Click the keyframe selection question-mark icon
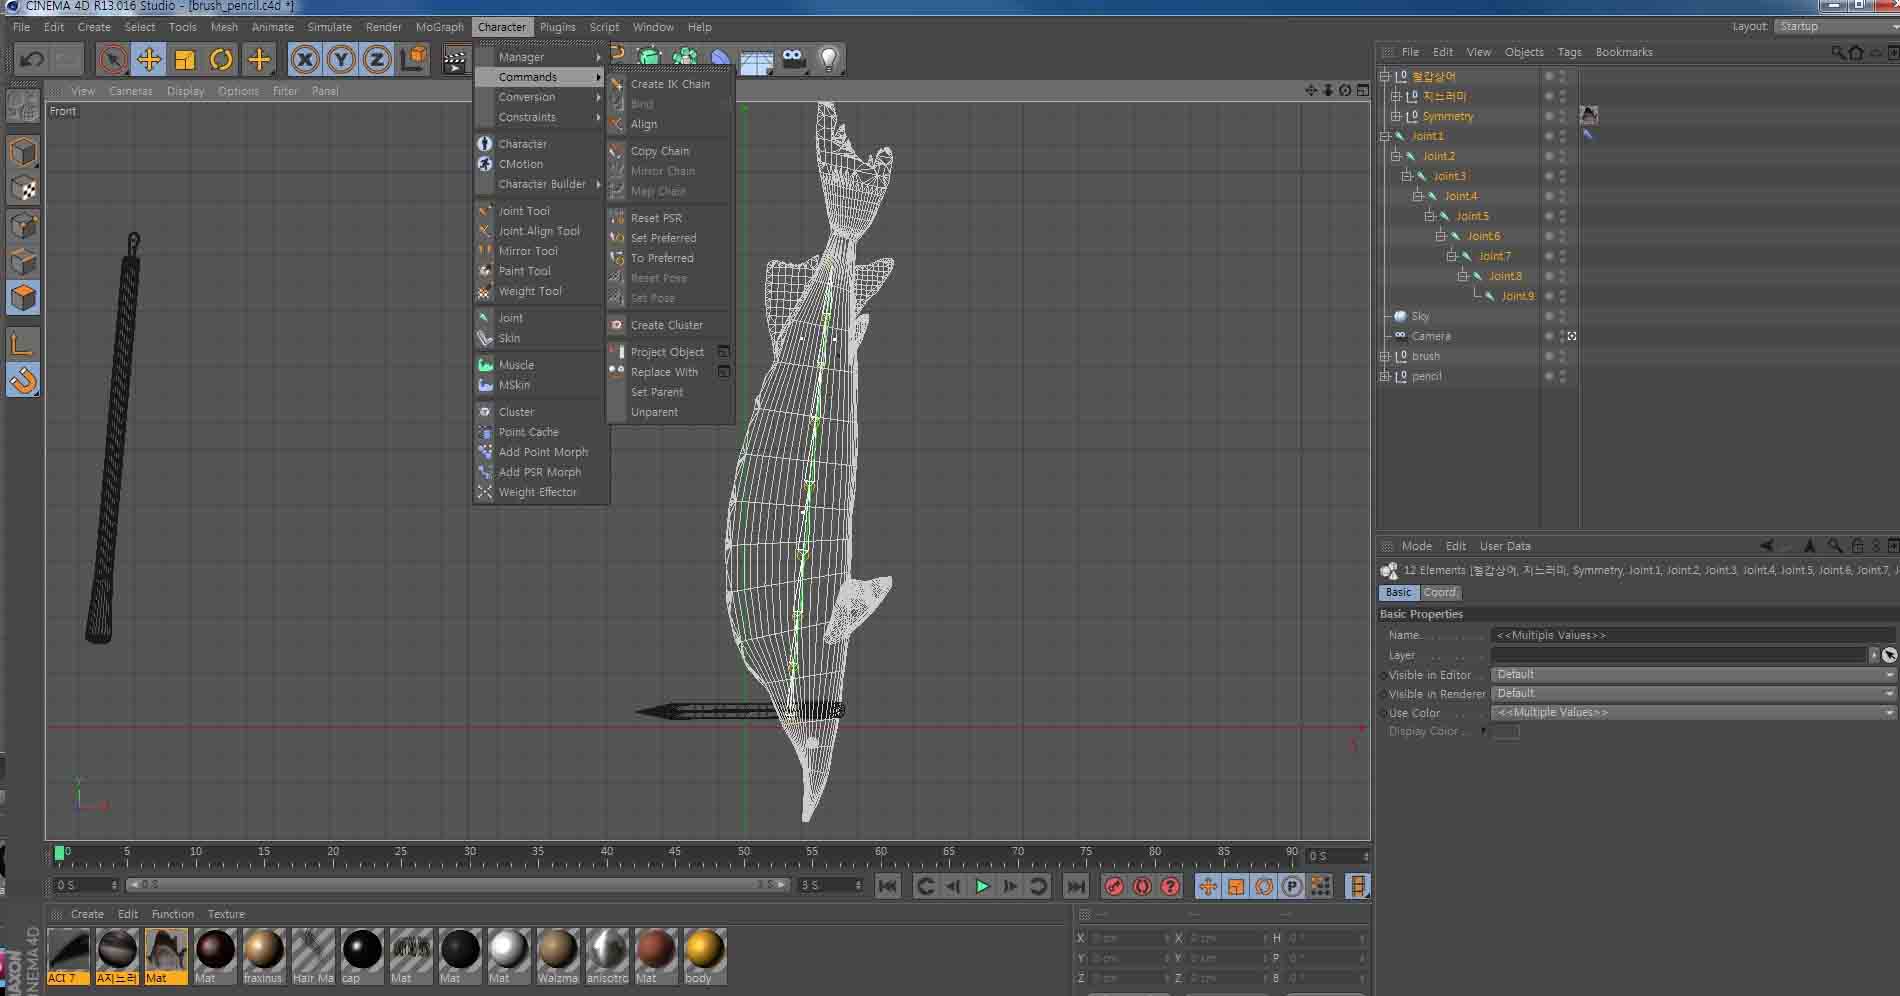 point(1170,886)
